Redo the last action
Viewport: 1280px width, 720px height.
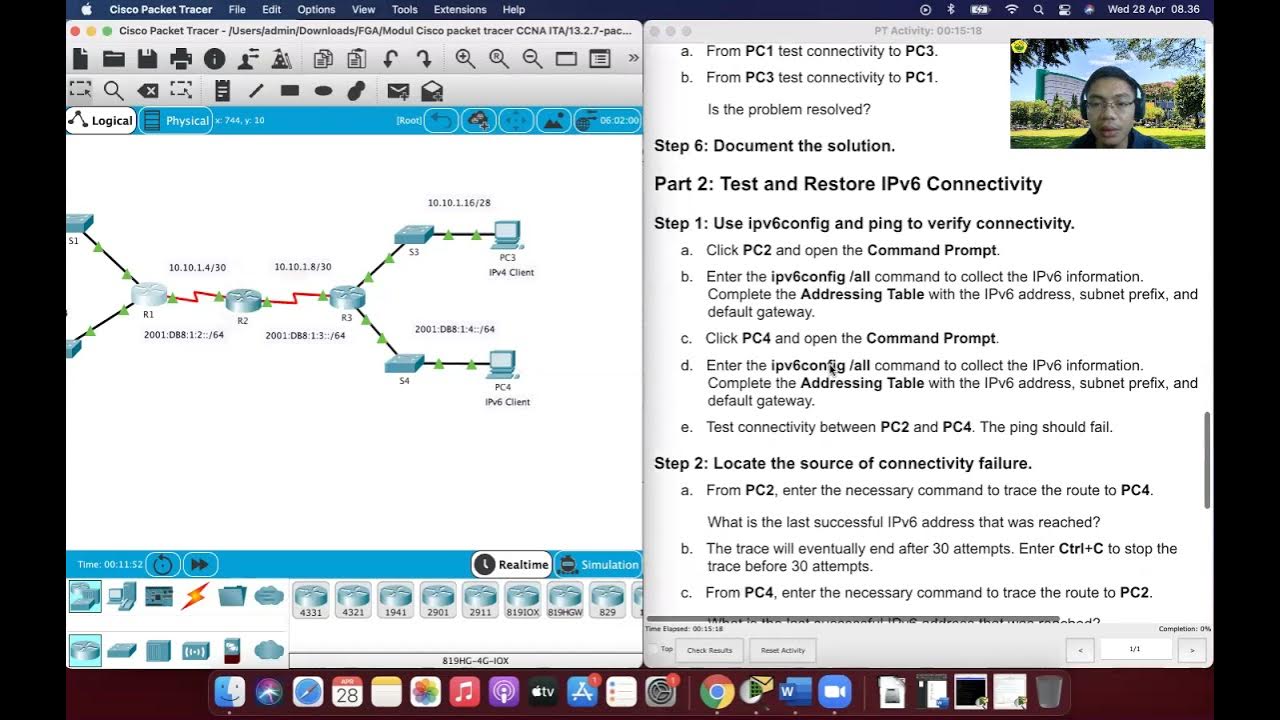point(424,59)
